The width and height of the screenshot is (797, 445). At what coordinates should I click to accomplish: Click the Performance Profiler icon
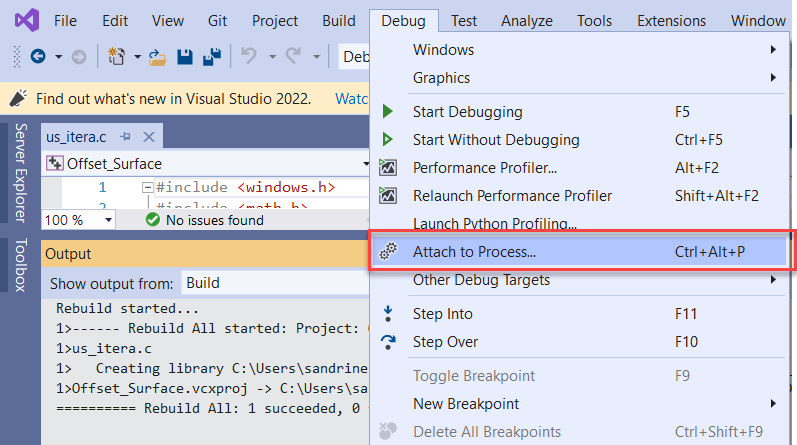[388, 167]
